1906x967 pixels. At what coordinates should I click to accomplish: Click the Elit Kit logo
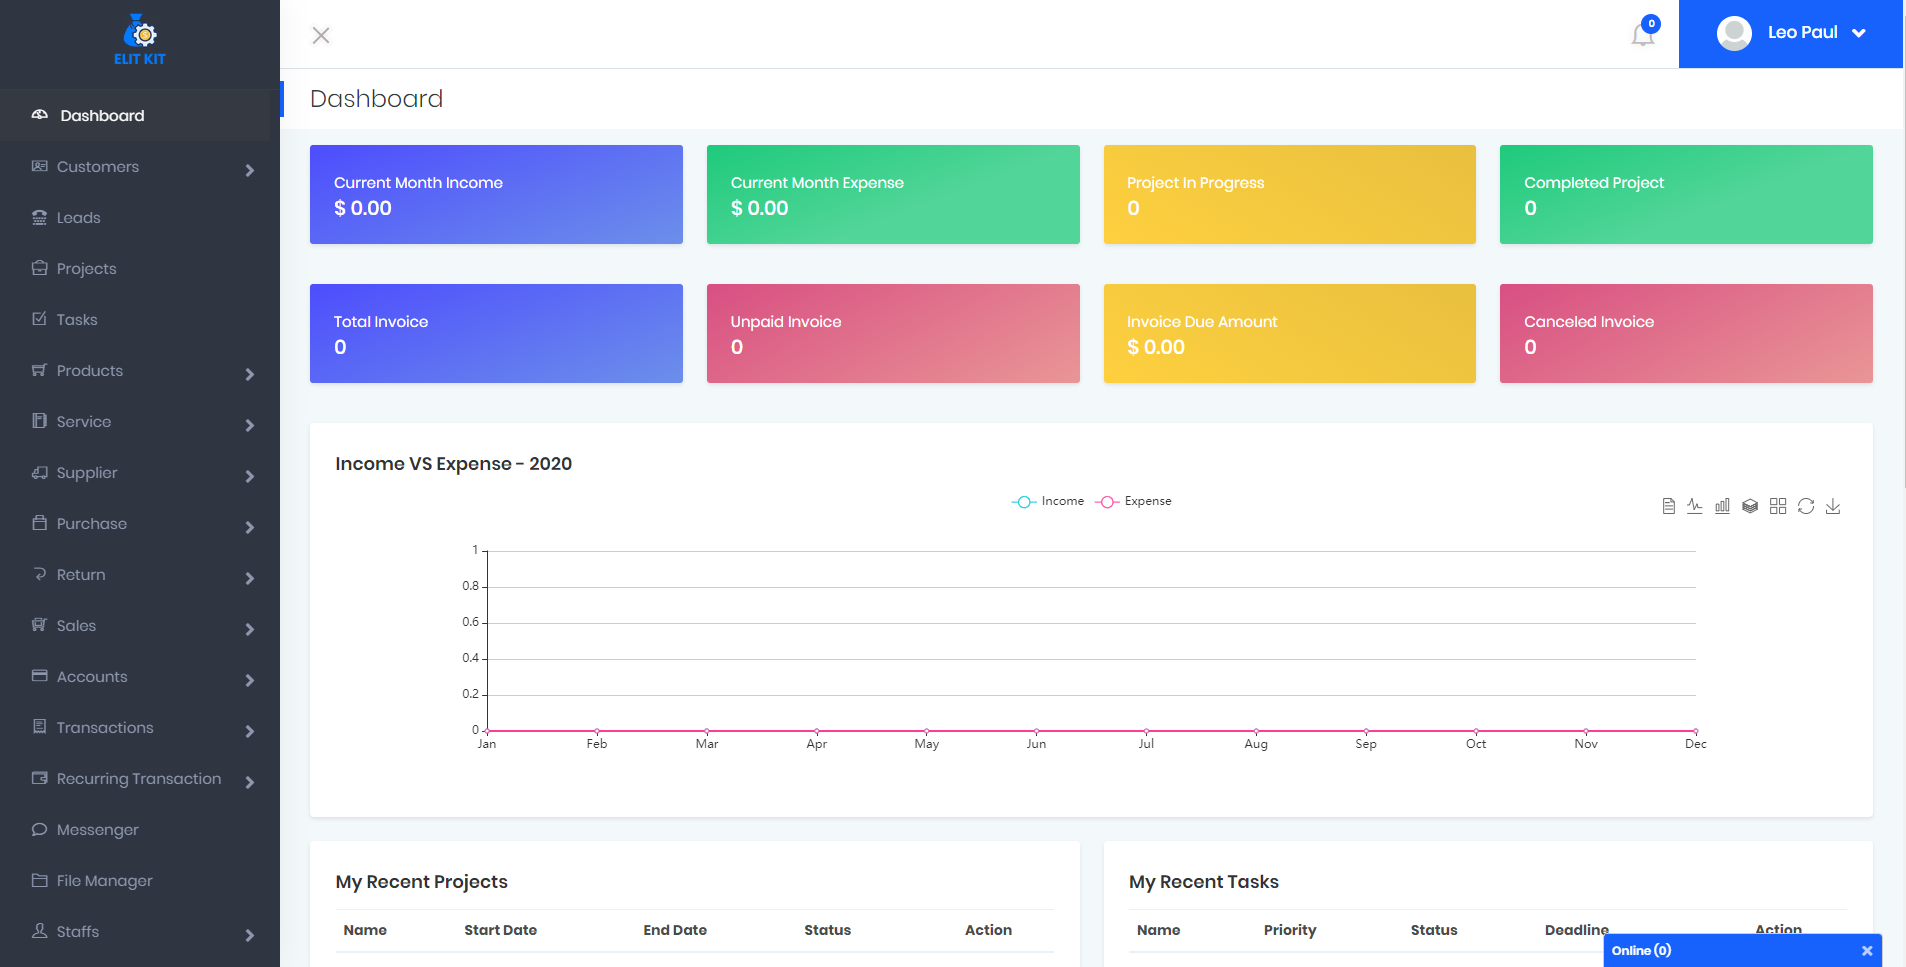click(x=140, y=40)
